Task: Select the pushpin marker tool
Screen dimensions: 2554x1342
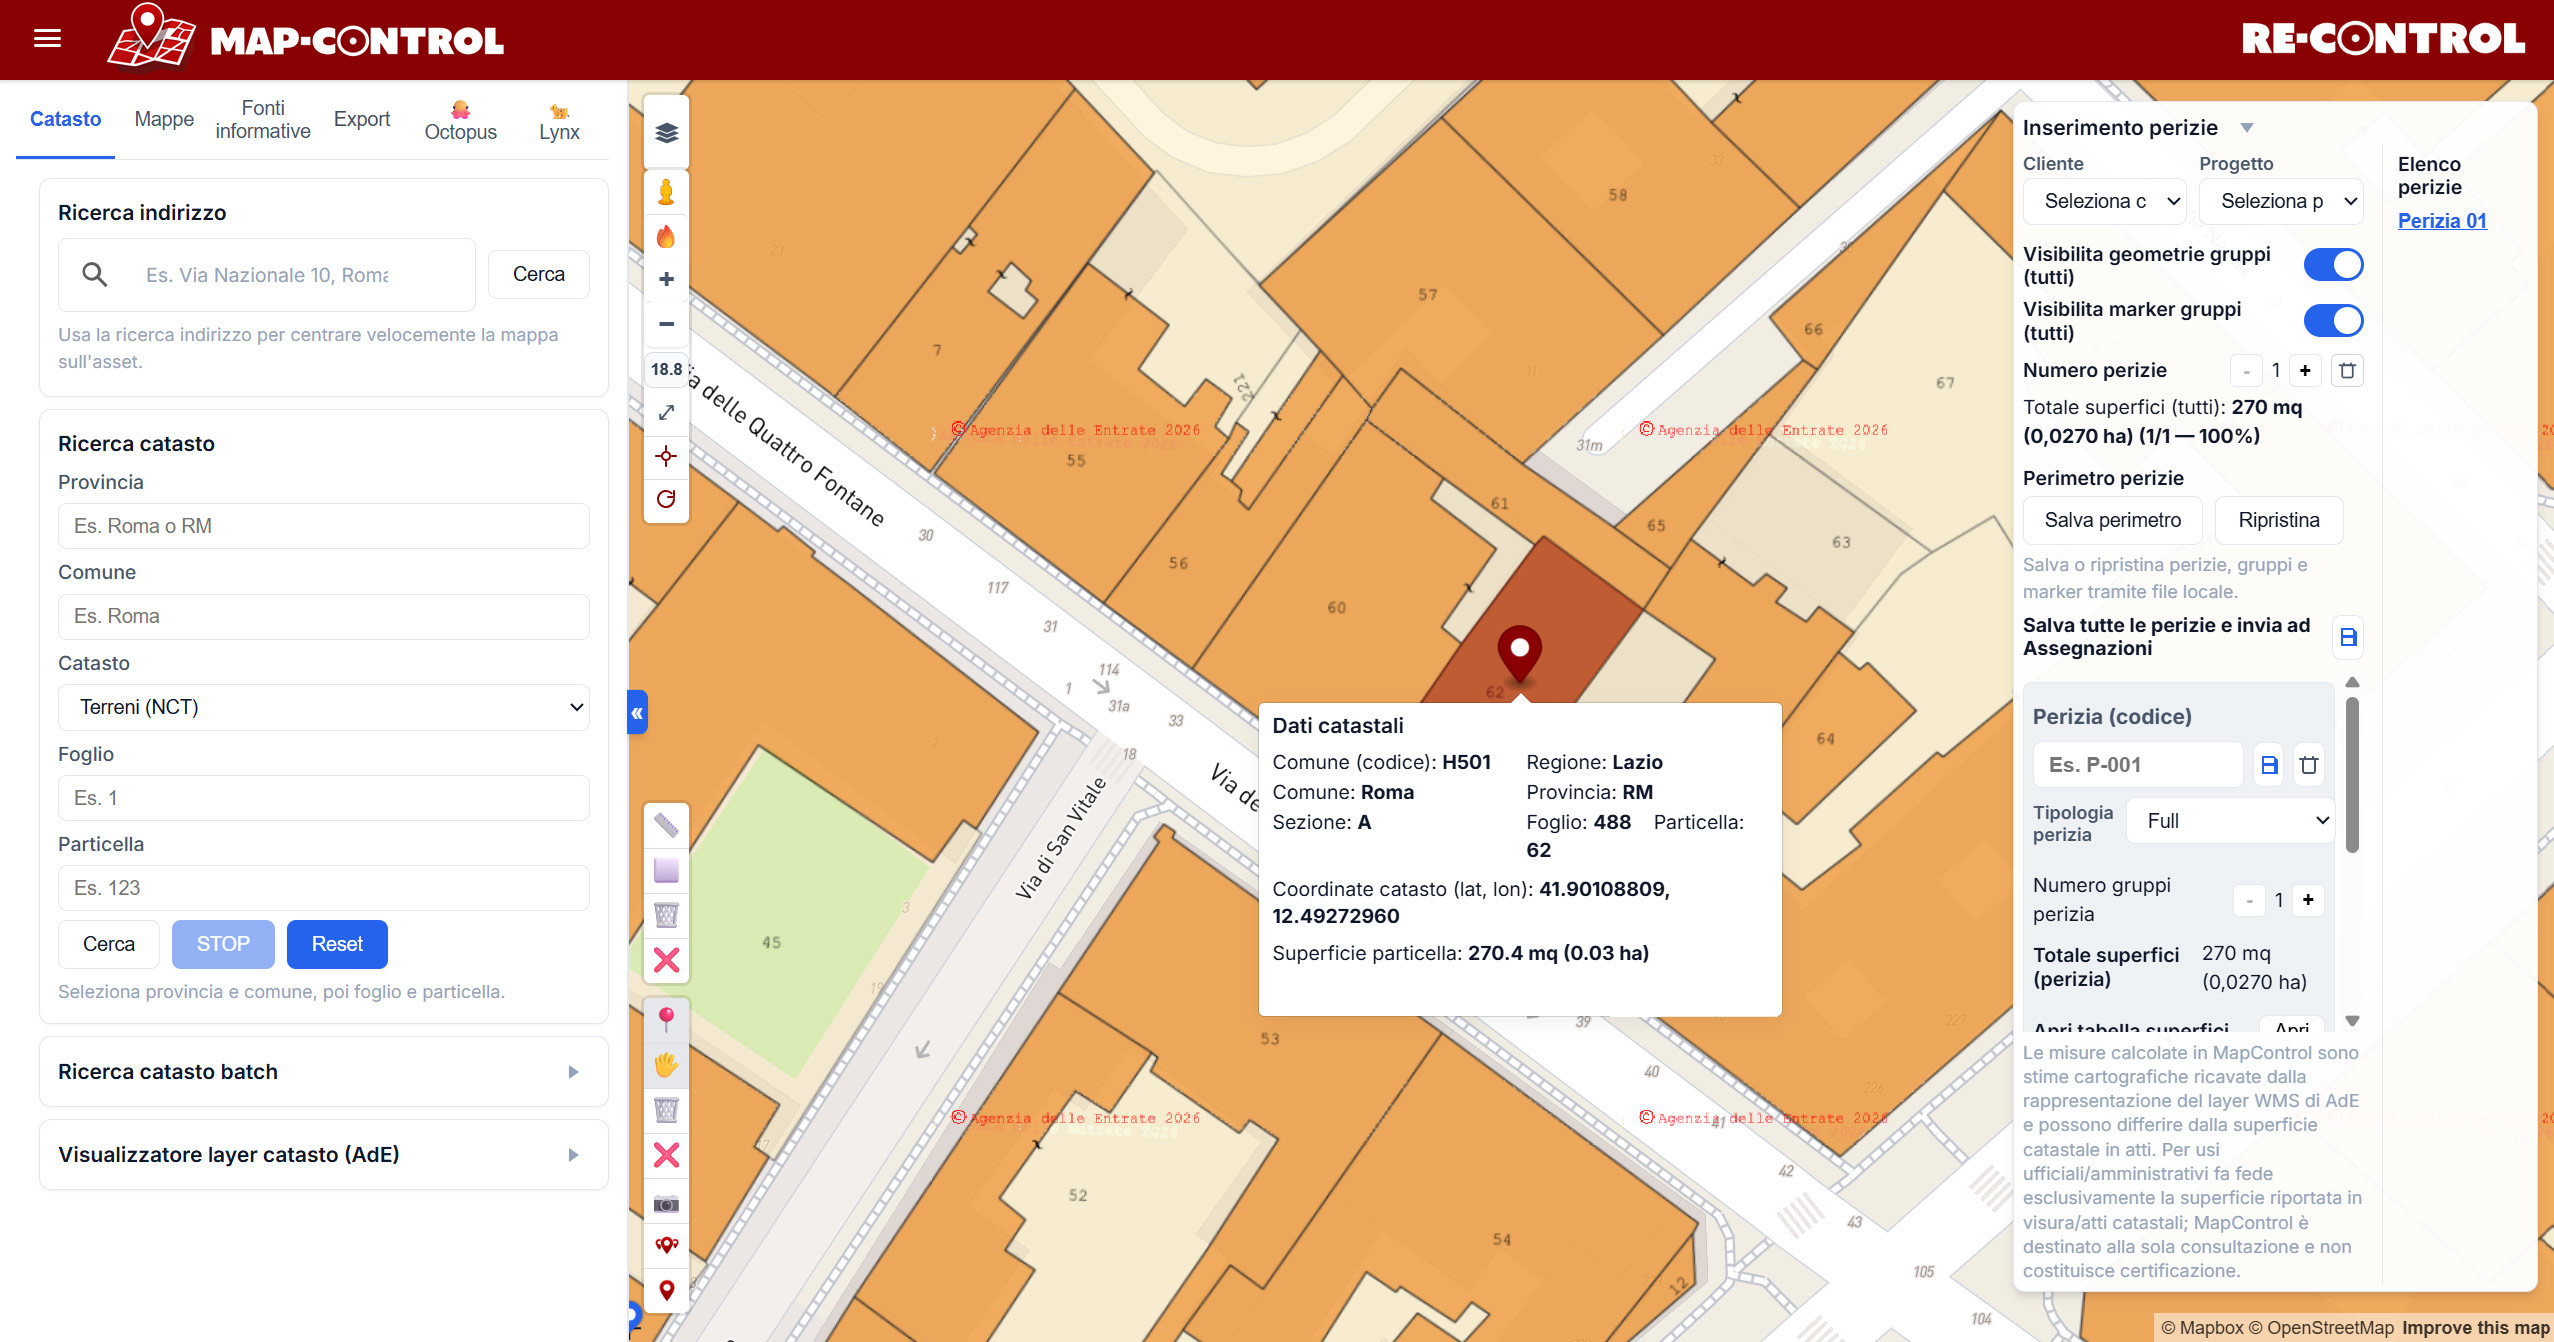Action: pos(666,1019)
